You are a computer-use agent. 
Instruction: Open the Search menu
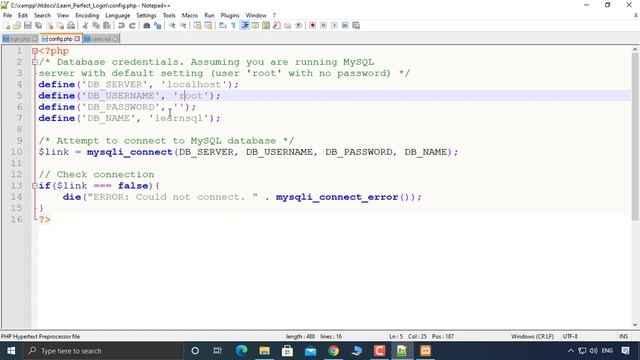42,15
